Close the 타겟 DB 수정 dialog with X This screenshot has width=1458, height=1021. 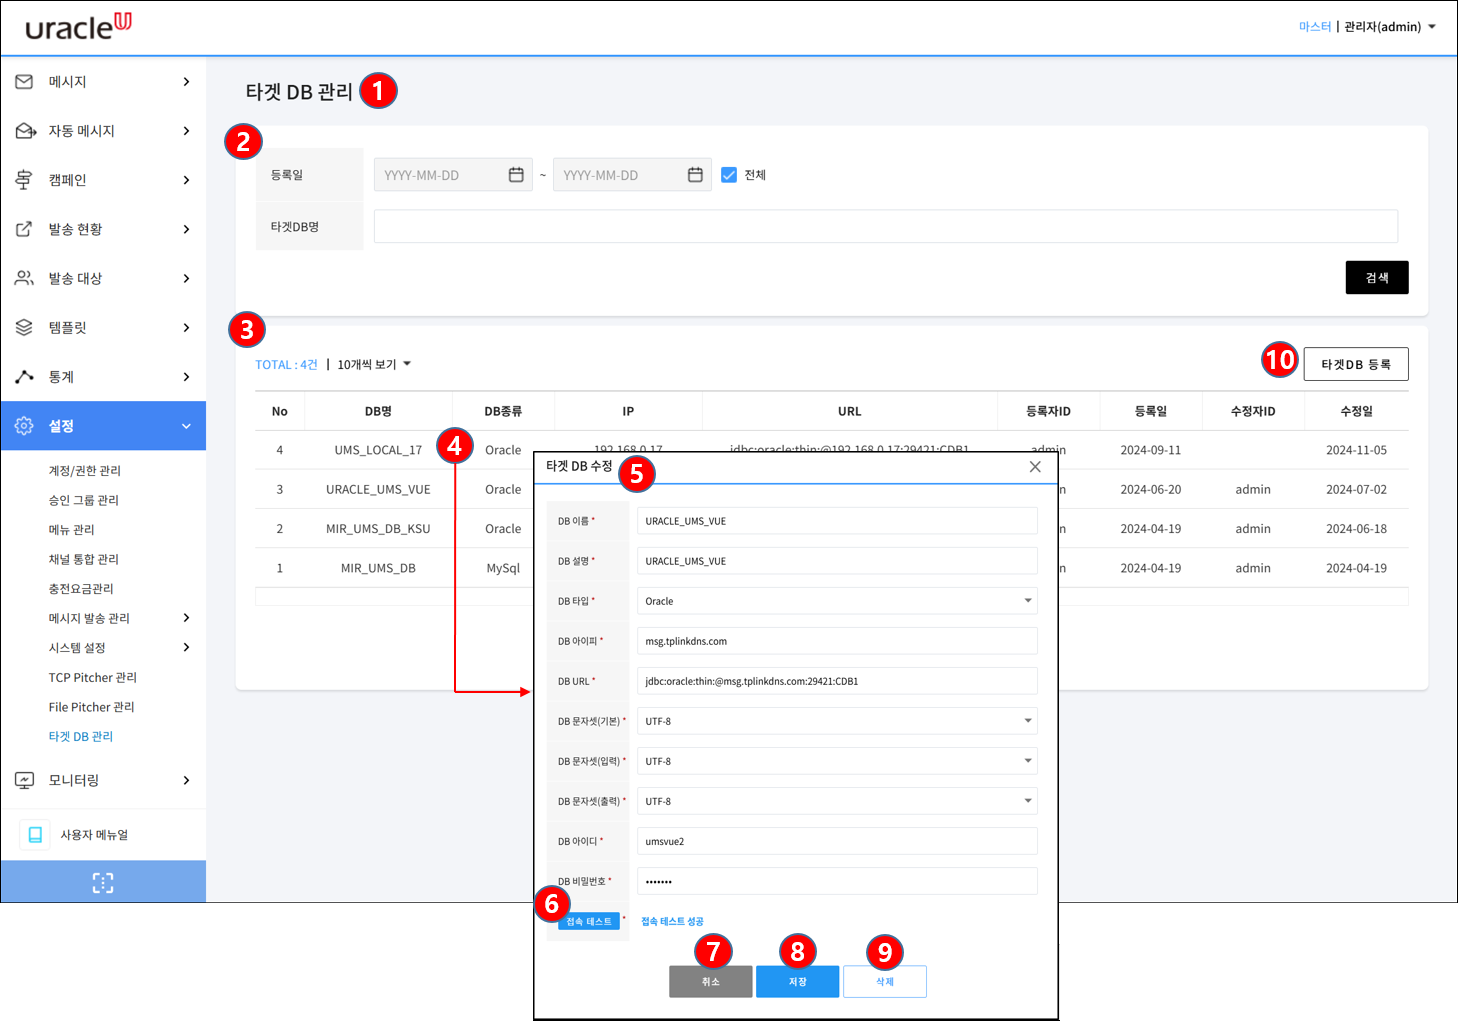pyautogui.click(x=1035, y=467)
